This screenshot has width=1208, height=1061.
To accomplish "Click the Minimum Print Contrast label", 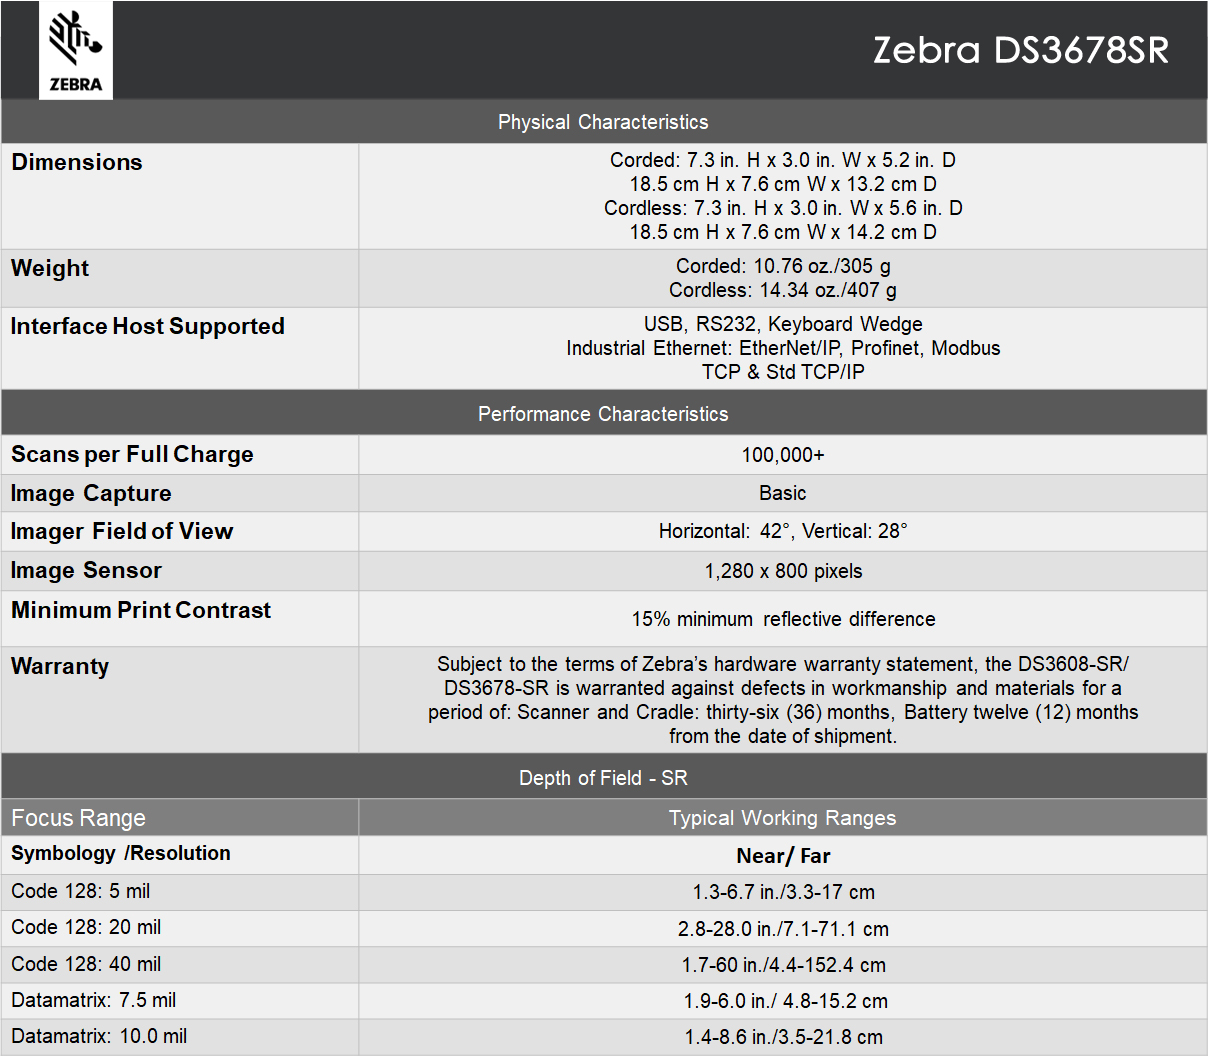I will [141, 610].
